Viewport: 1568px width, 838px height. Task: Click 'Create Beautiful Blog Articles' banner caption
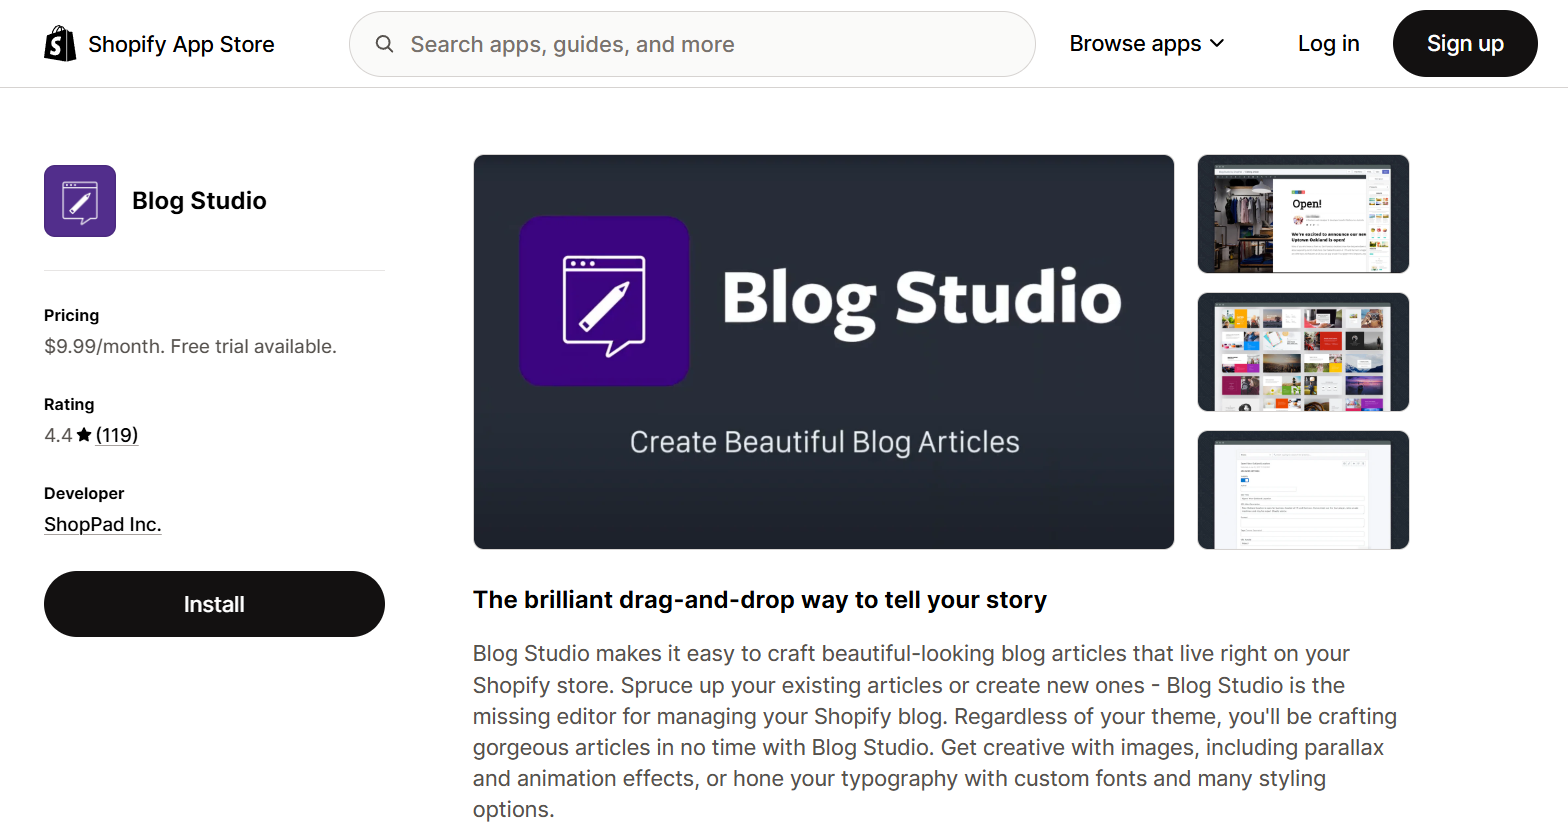[x=824, y=442]
